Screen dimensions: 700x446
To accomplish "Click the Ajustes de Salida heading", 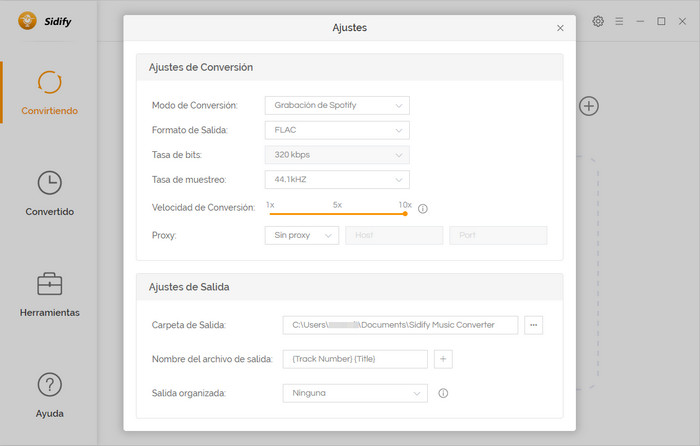I will [189, 287].
